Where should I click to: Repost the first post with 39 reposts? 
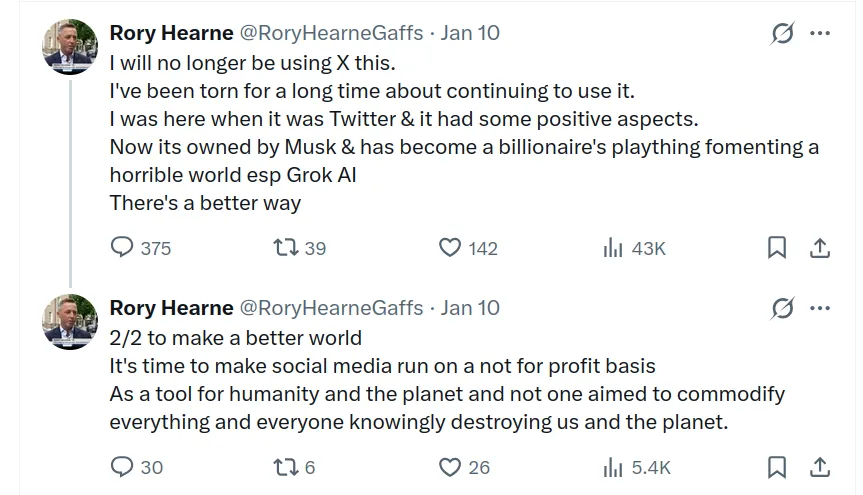click(285, 247)
